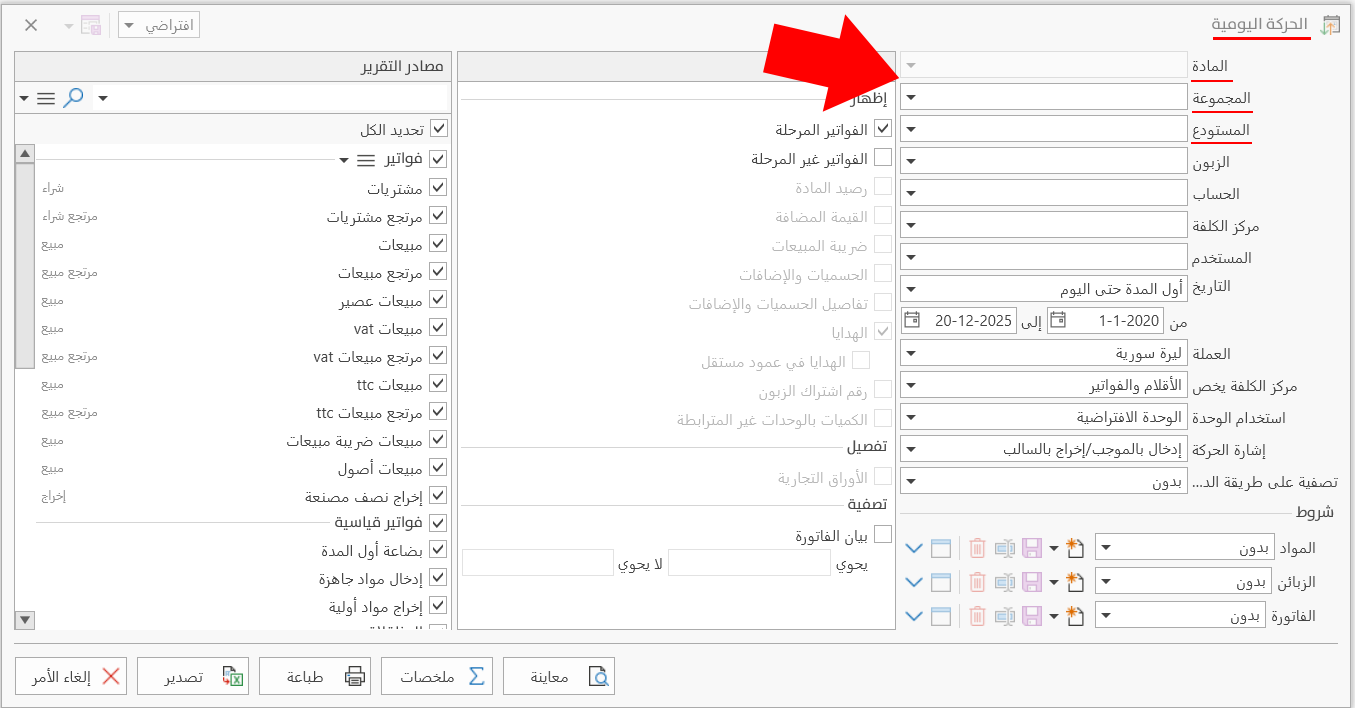1355x708 pixels.
Task: Open search in the مصادر التقرير panel
Action: click(71, 98)
